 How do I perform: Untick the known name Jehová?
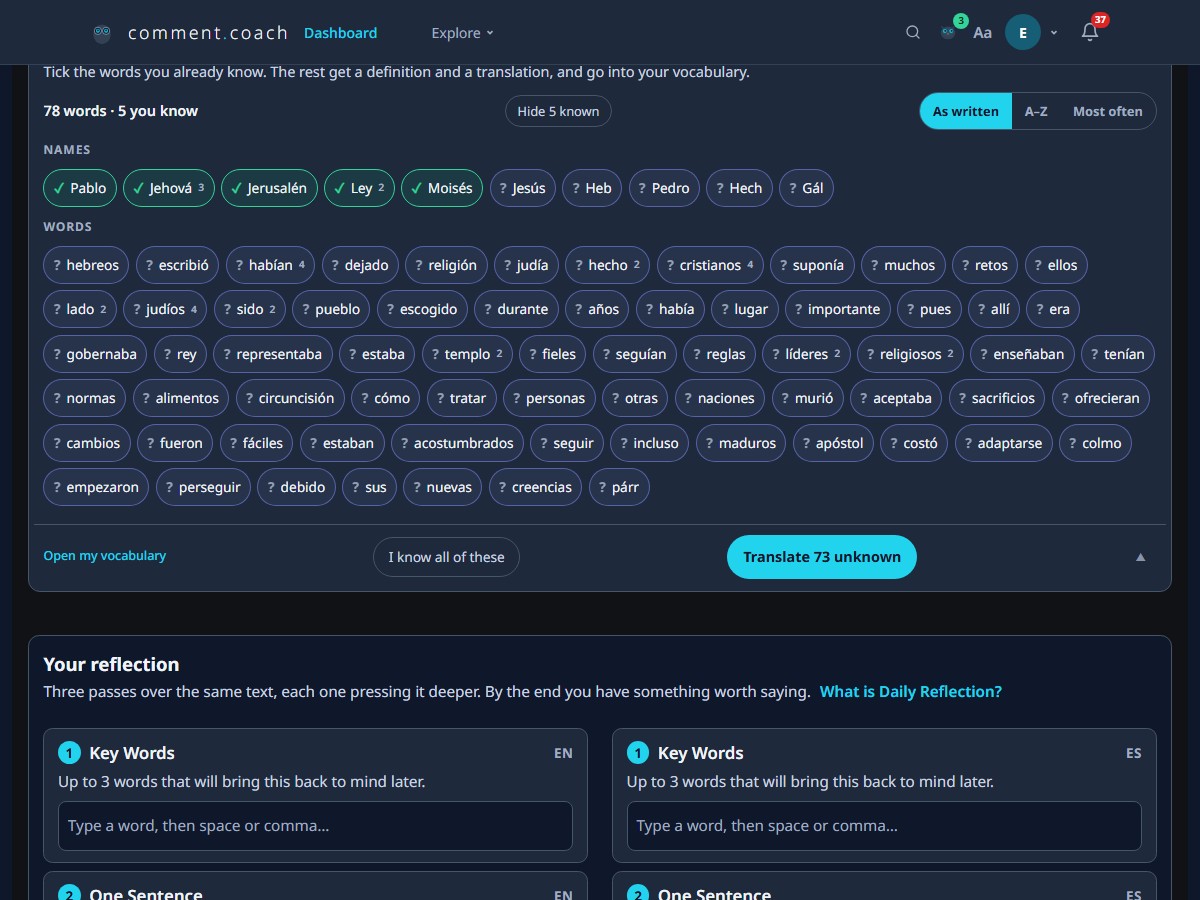coord(168,188)
